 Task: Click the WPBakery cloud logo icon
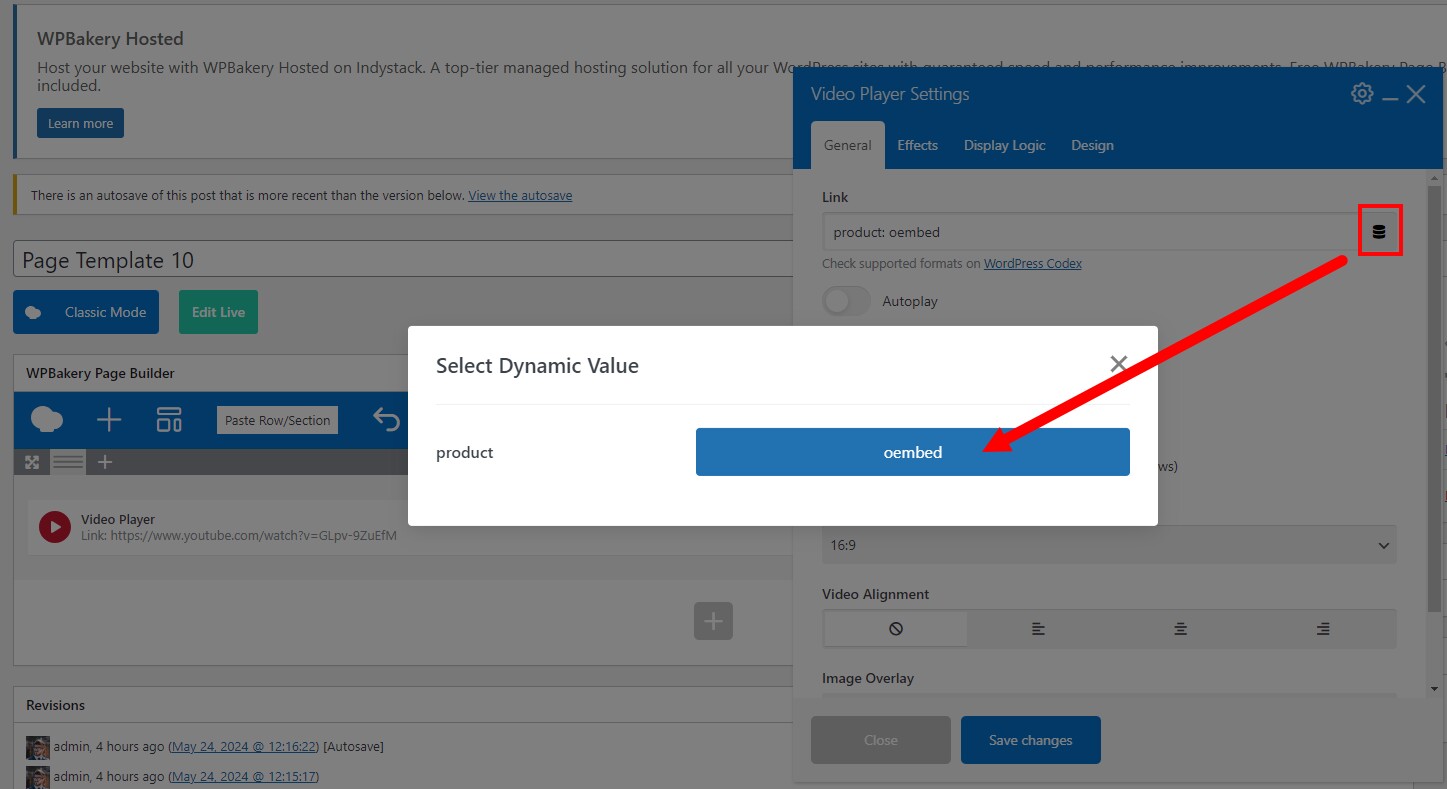click(47, 420)
